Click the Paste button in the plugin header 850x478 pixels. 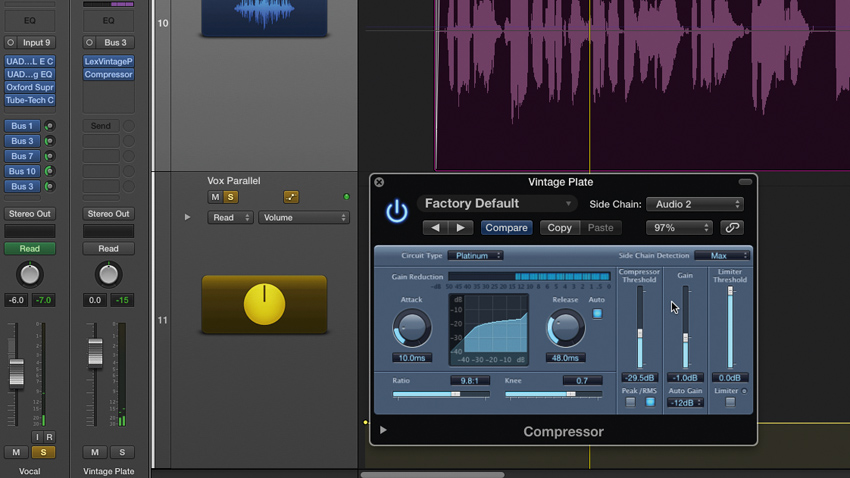[x=601, y=228]
